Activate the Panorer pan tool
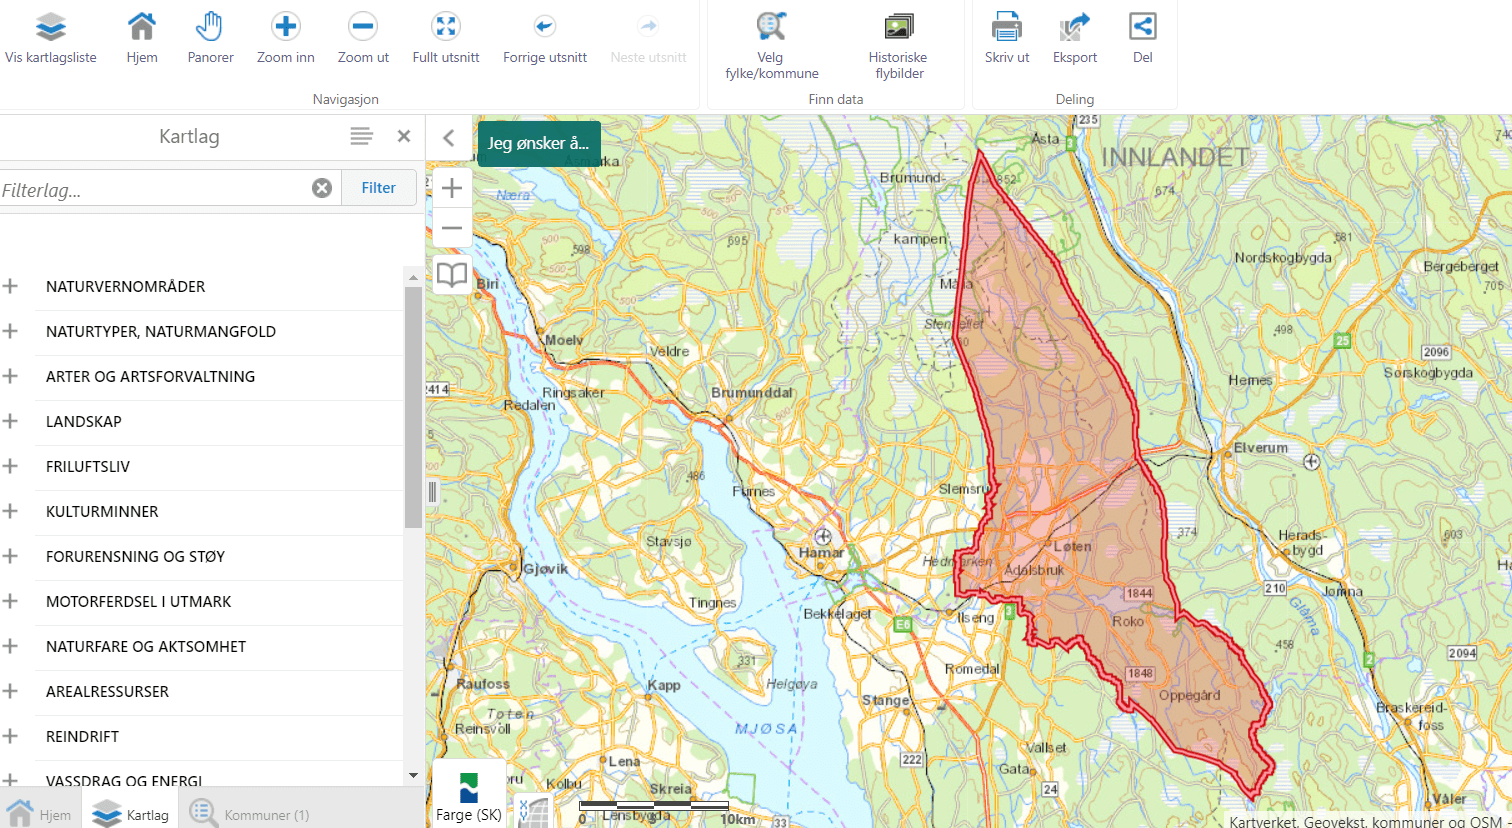This screenshot has height=828, width=1512. [x=210, y=39]
